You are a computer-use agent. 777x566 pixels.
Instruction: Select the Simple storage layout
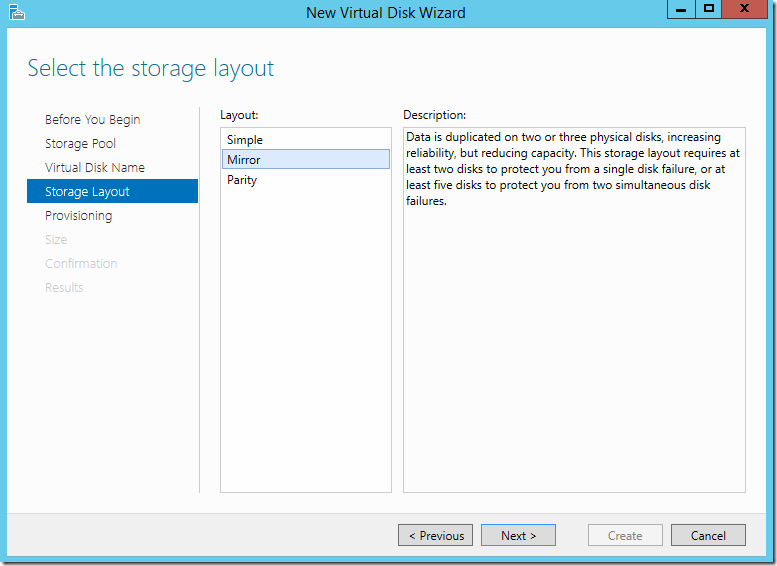pyautogui.click(x=245, y=140)
